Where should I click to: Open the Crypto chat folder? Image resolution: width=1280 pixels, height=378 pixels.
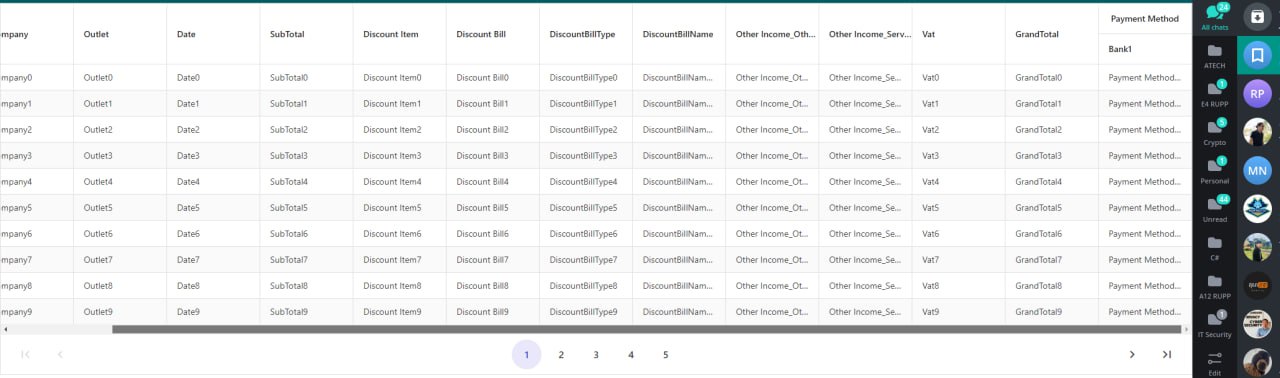[x=1214, y=132]
